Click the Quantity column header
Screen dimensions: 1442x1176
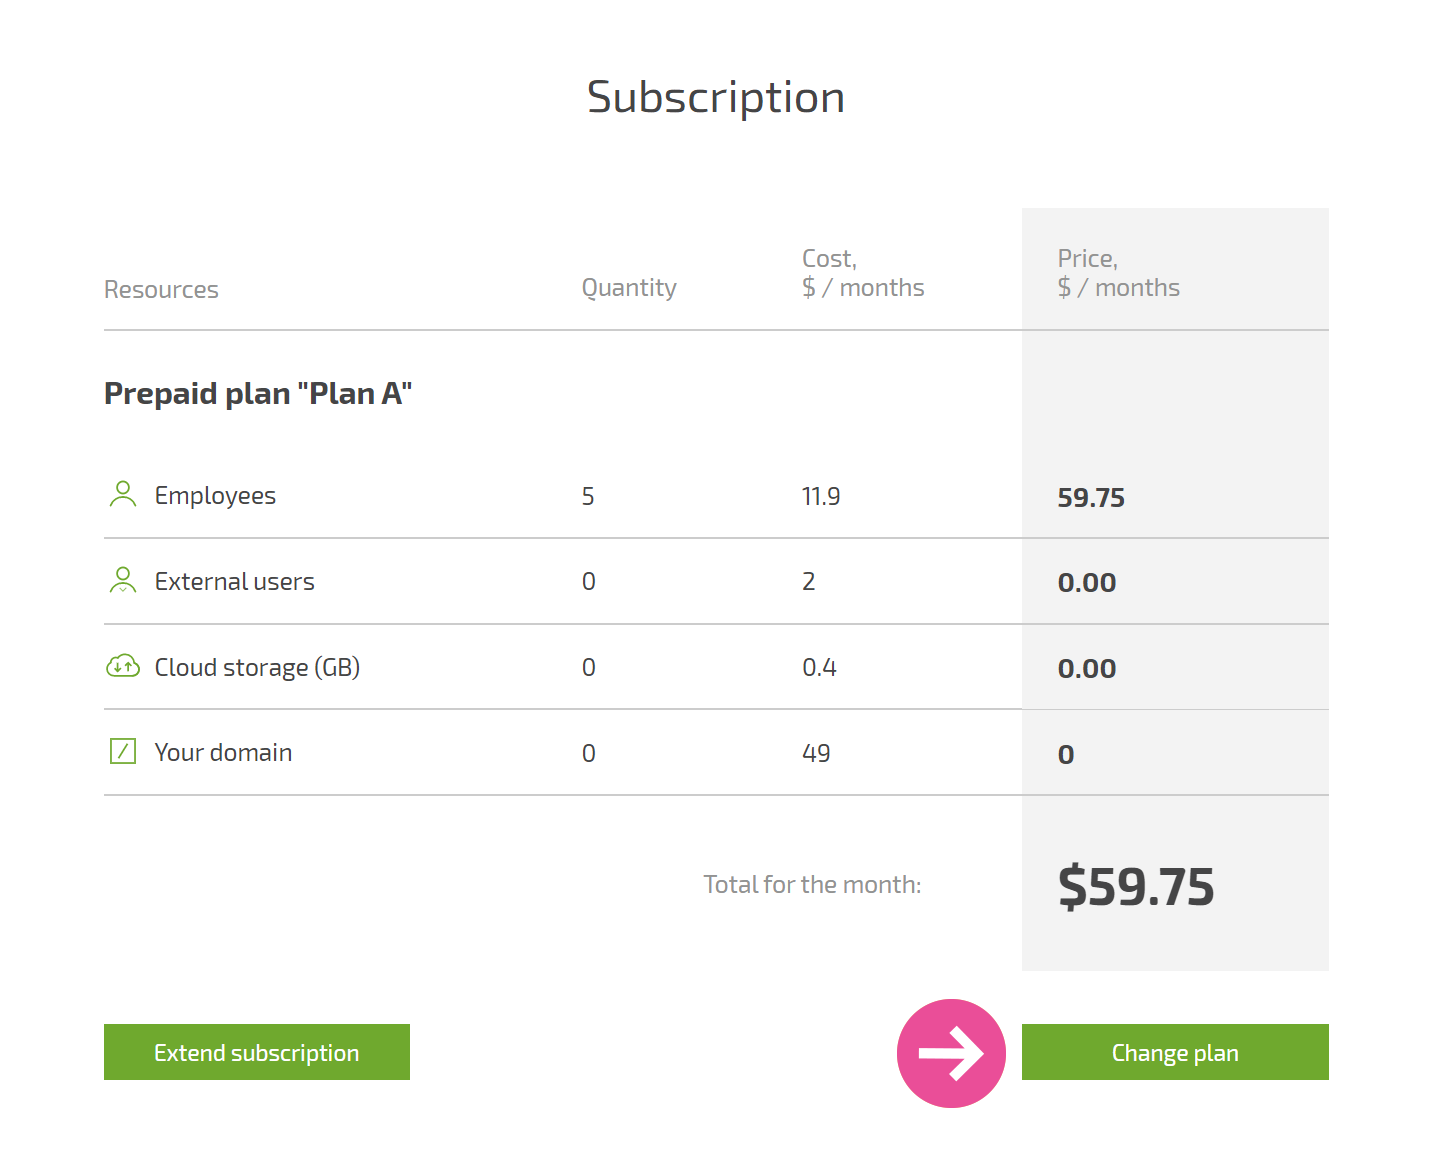[629, 288]
